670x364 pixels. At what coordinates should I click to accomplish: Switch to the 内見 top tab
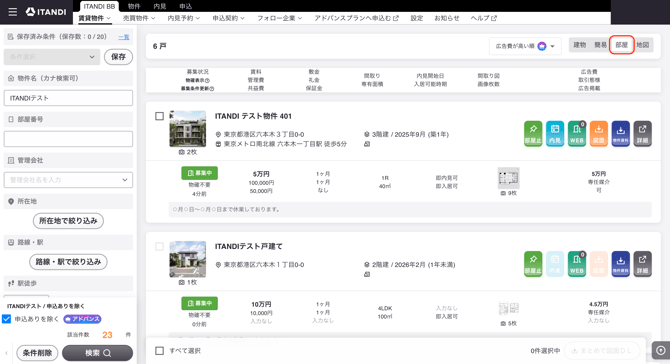160,6
